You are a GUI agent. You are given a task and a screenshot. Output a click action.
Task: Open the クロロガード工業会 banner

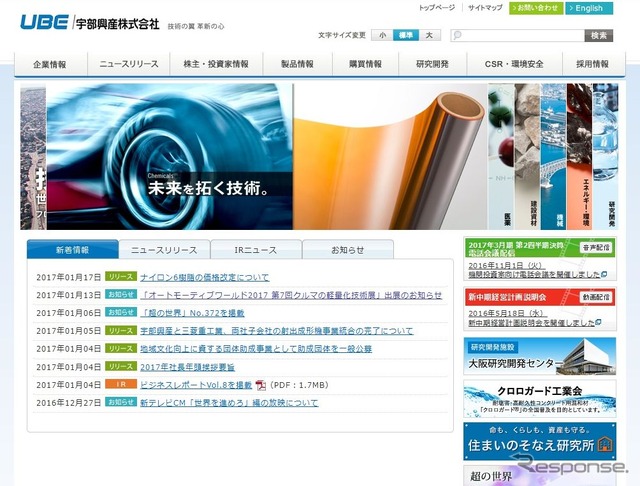[x=540, y=399]
